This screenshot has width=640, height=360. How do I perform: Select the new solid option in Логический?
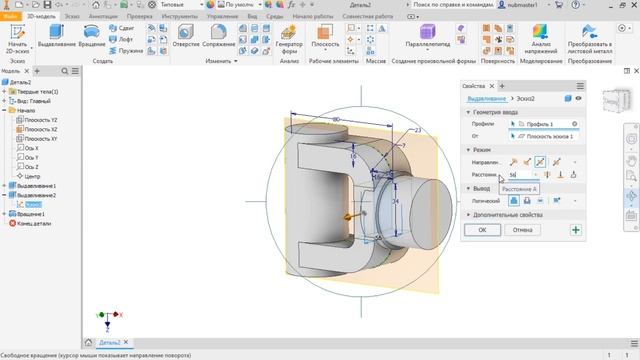[x=556, y=200]
